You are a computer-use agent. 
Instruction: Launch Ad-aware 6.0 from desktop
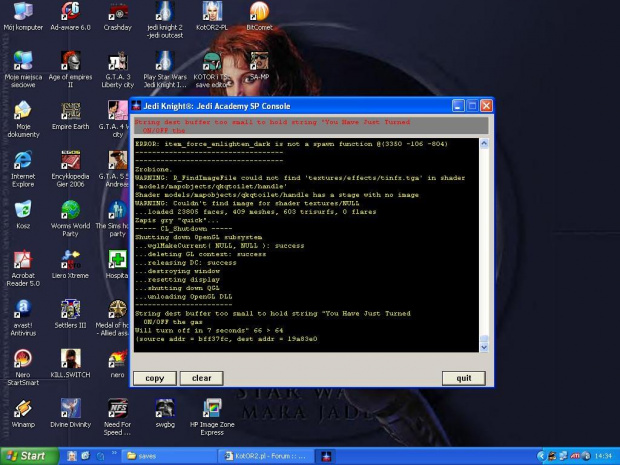click(70, 17)
